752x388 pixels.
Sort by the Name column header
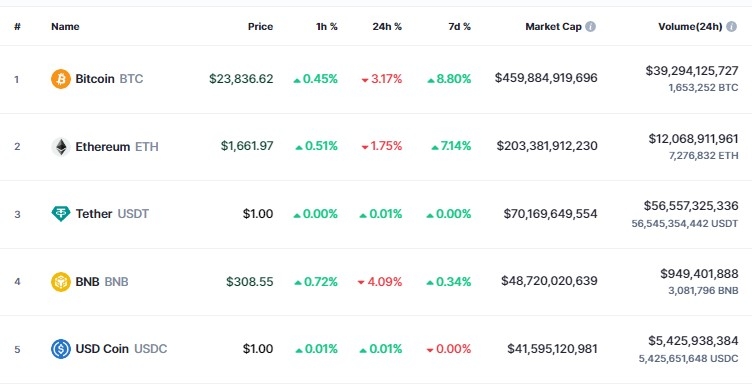(65, 26)
